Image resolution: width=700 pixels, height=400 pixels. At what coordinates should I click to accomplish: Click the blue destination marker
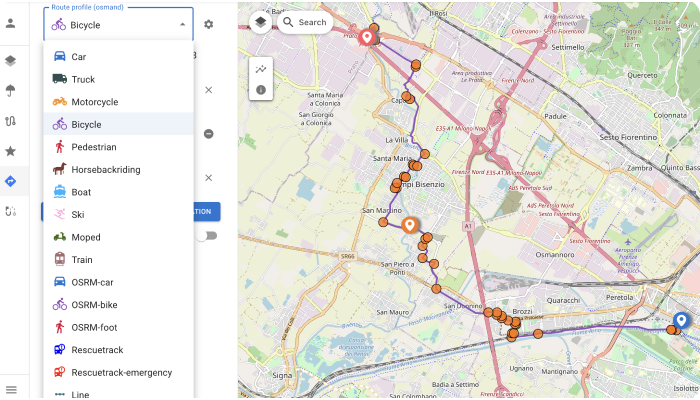tap(681, 320)
